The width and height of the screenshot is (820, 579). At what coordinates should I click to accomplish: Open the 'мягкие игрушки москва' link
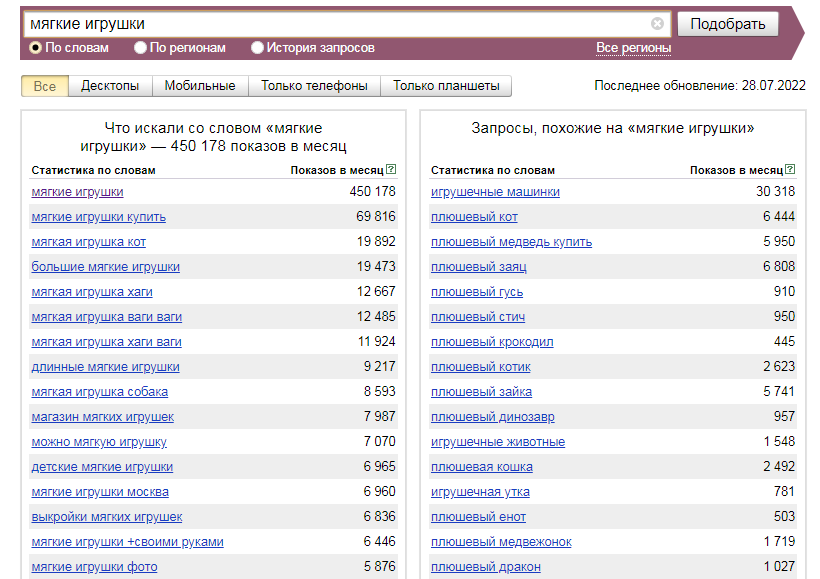[100, 492]
